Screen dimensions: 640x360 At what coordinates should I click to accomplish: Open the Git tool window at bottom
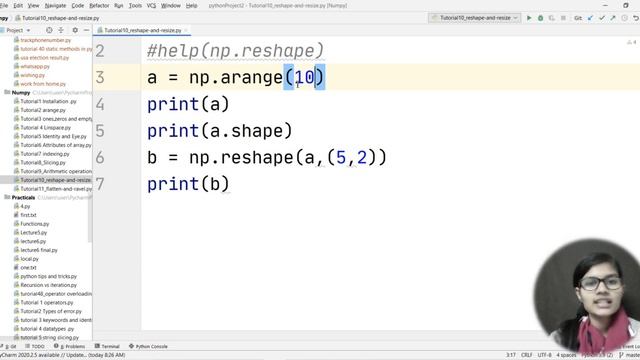point(9,346)
